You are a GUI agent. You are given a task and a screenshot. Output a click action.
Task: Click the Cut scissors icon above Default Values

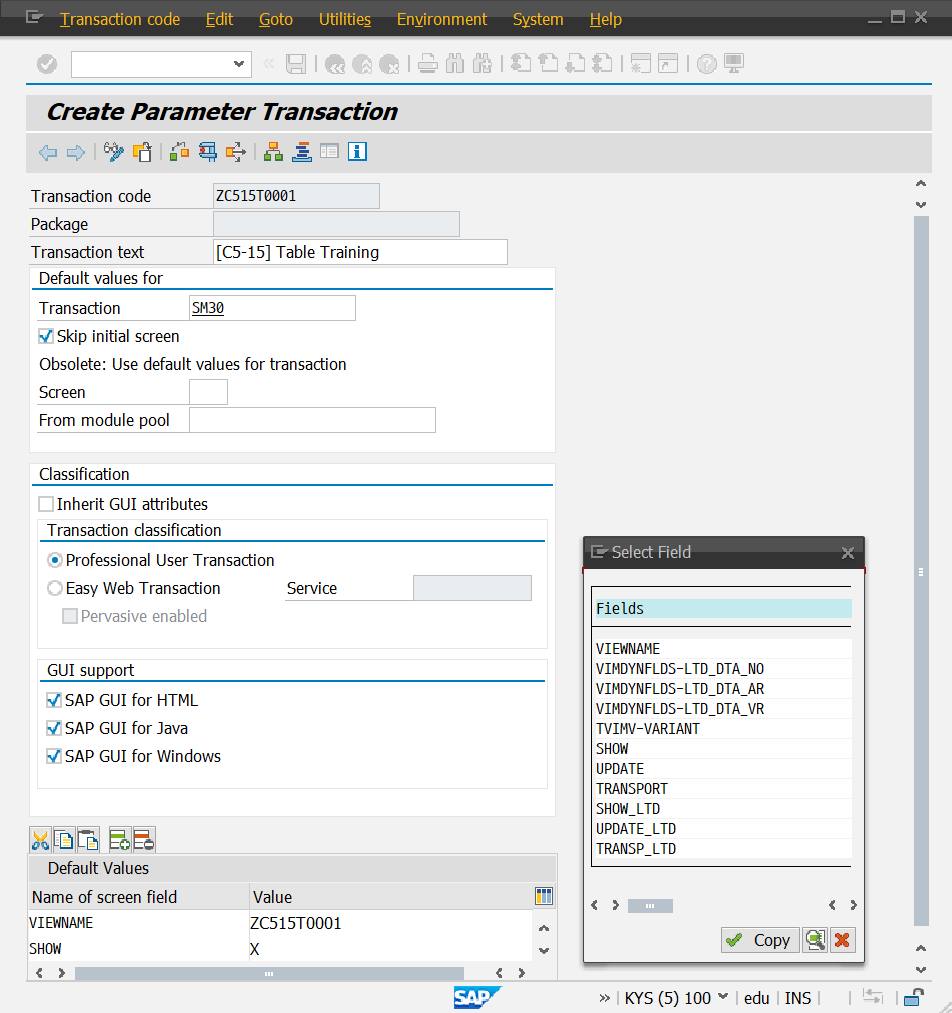tap(40, 840)
